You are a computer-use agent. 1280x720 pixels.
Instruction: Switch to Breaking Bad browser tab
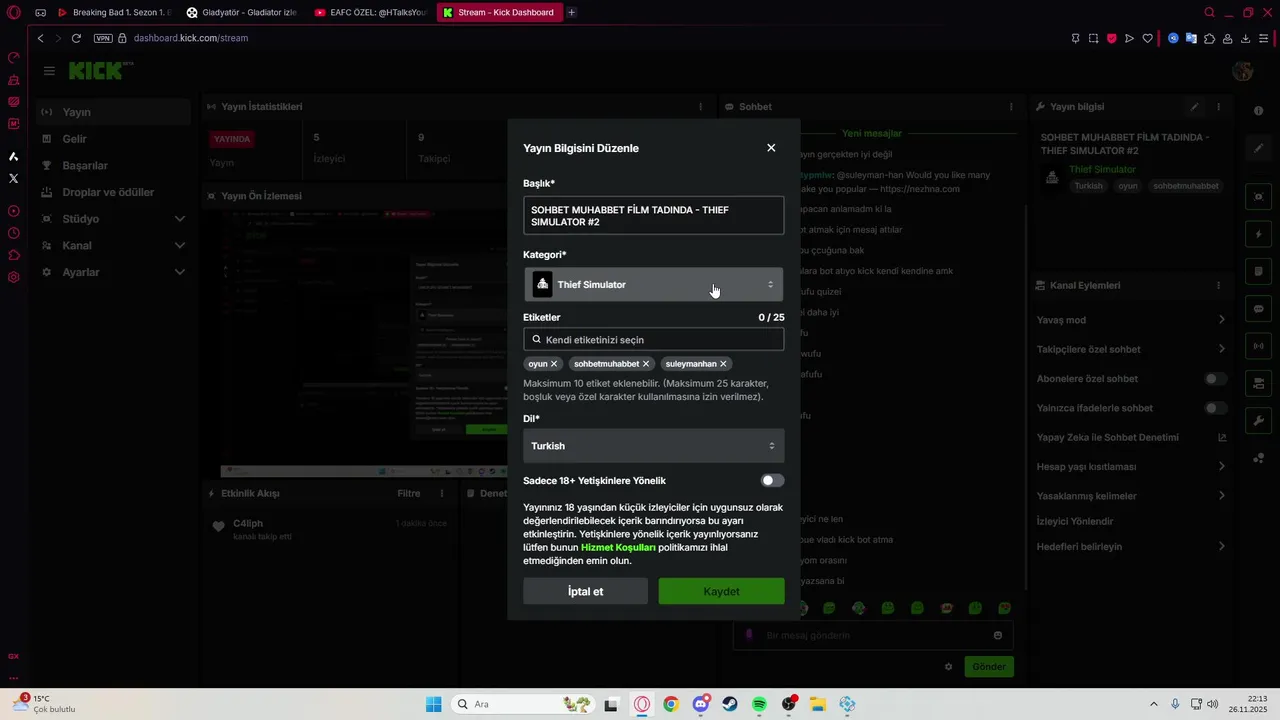pyautogui.click(x=115, y=13)
